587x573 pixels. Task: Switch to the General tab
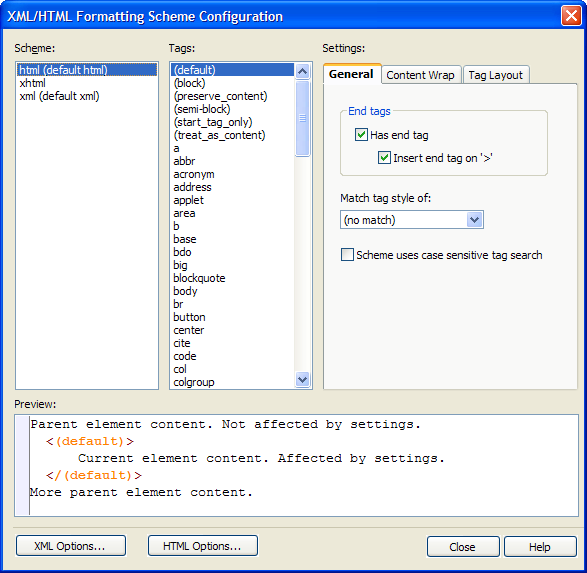[352, 74]
